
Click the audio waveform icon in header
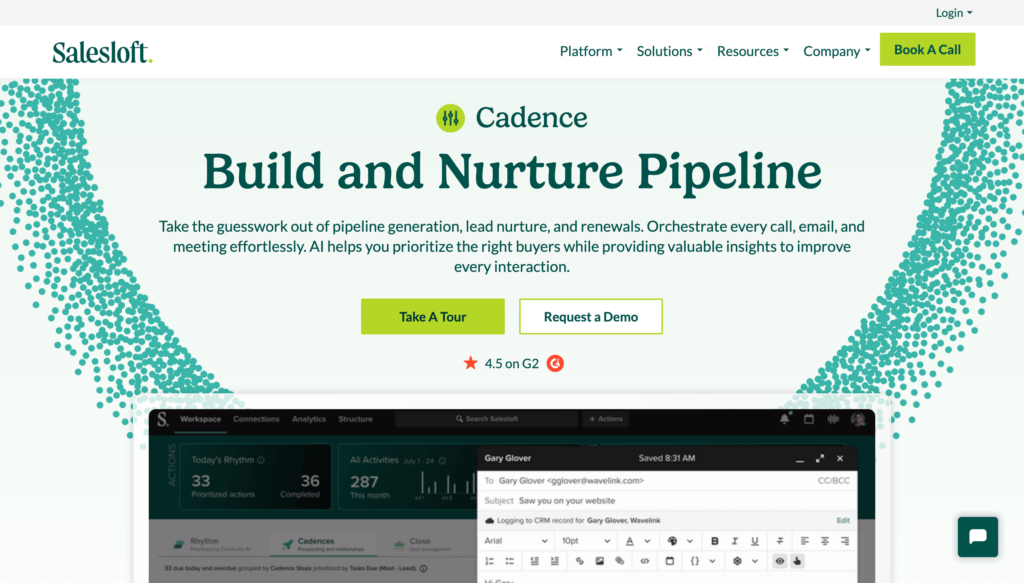pyautogui.click(x=833, y=419)
